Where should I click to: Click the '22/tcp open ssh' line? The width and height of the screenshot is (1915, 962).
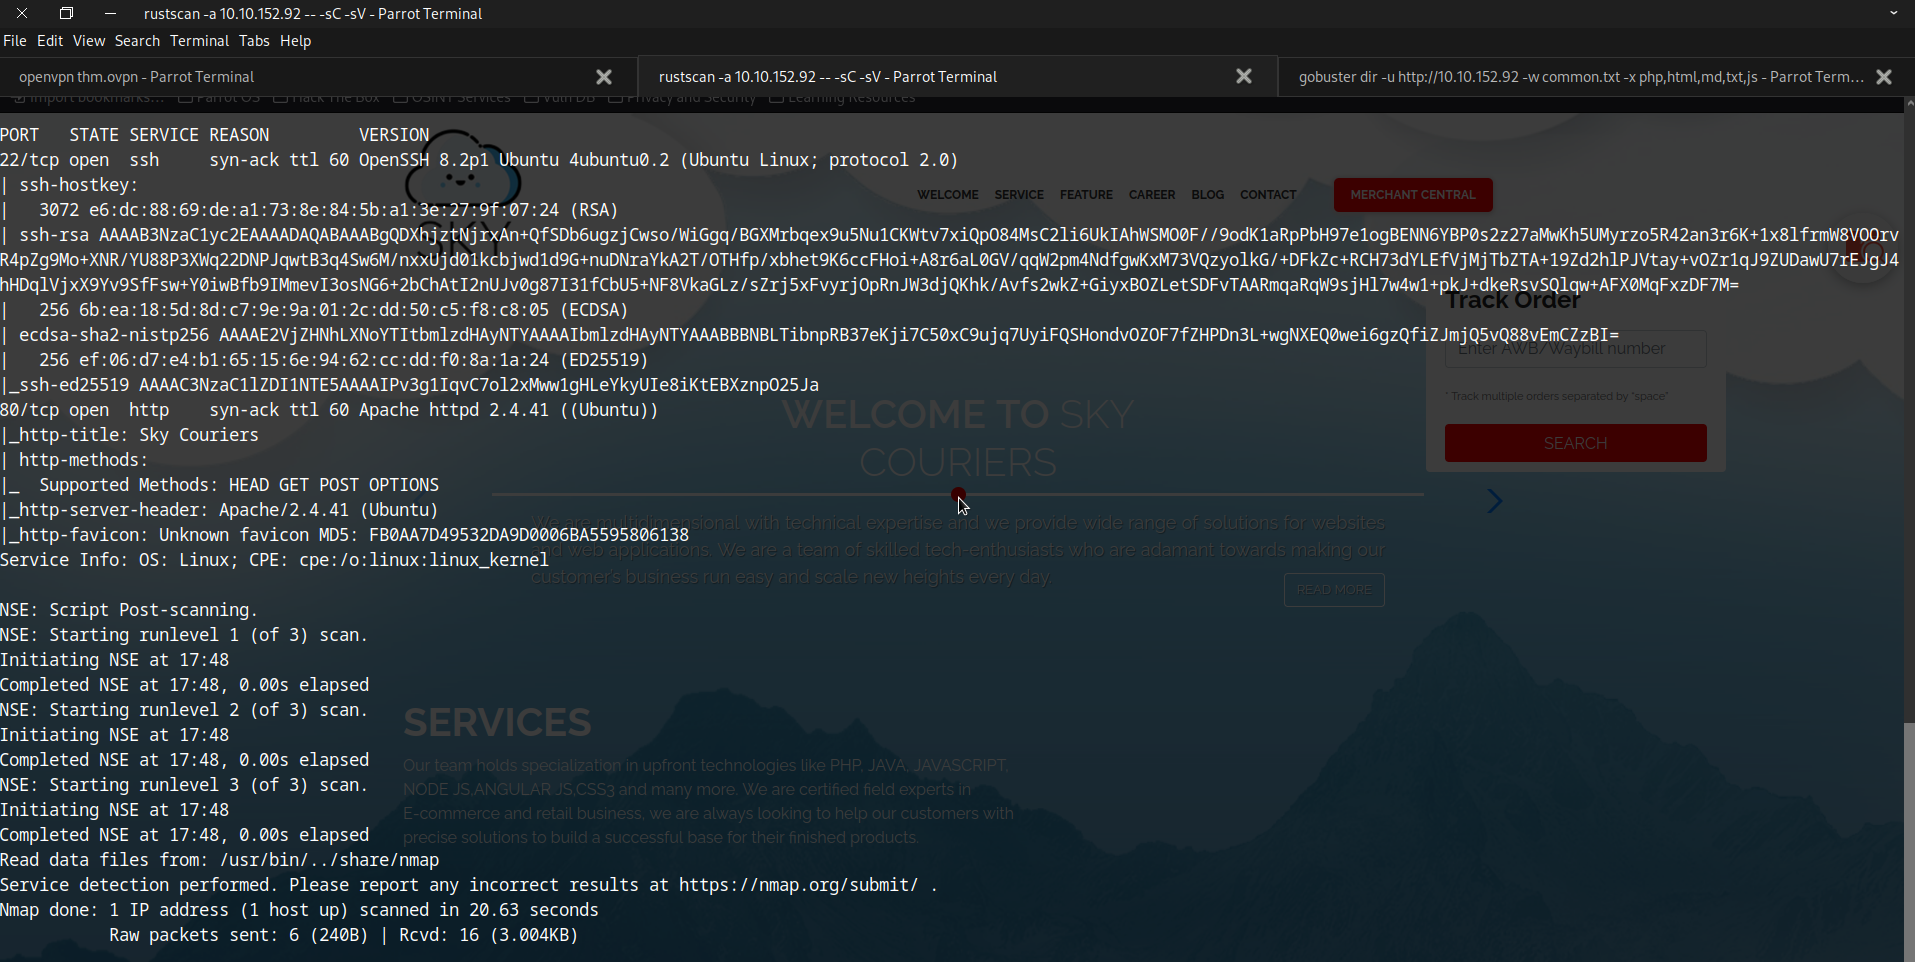click(479, 160)
